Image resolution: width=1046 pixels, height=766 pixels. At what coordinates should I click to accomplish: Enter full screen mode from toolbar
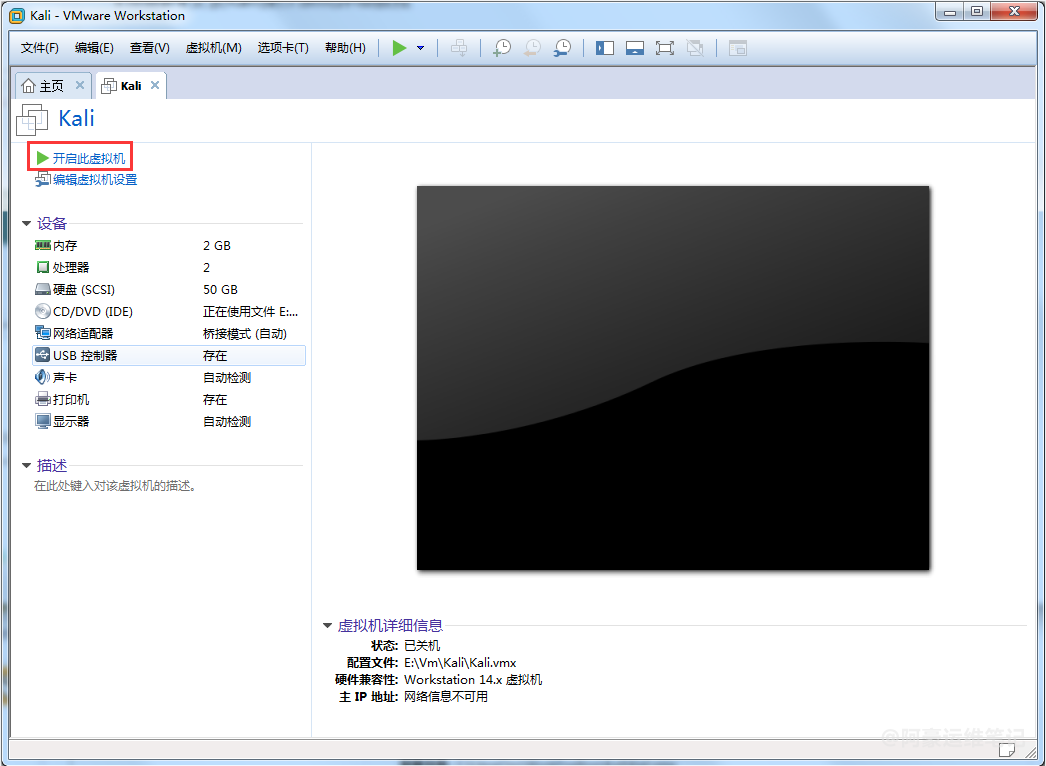coord(665,48)
